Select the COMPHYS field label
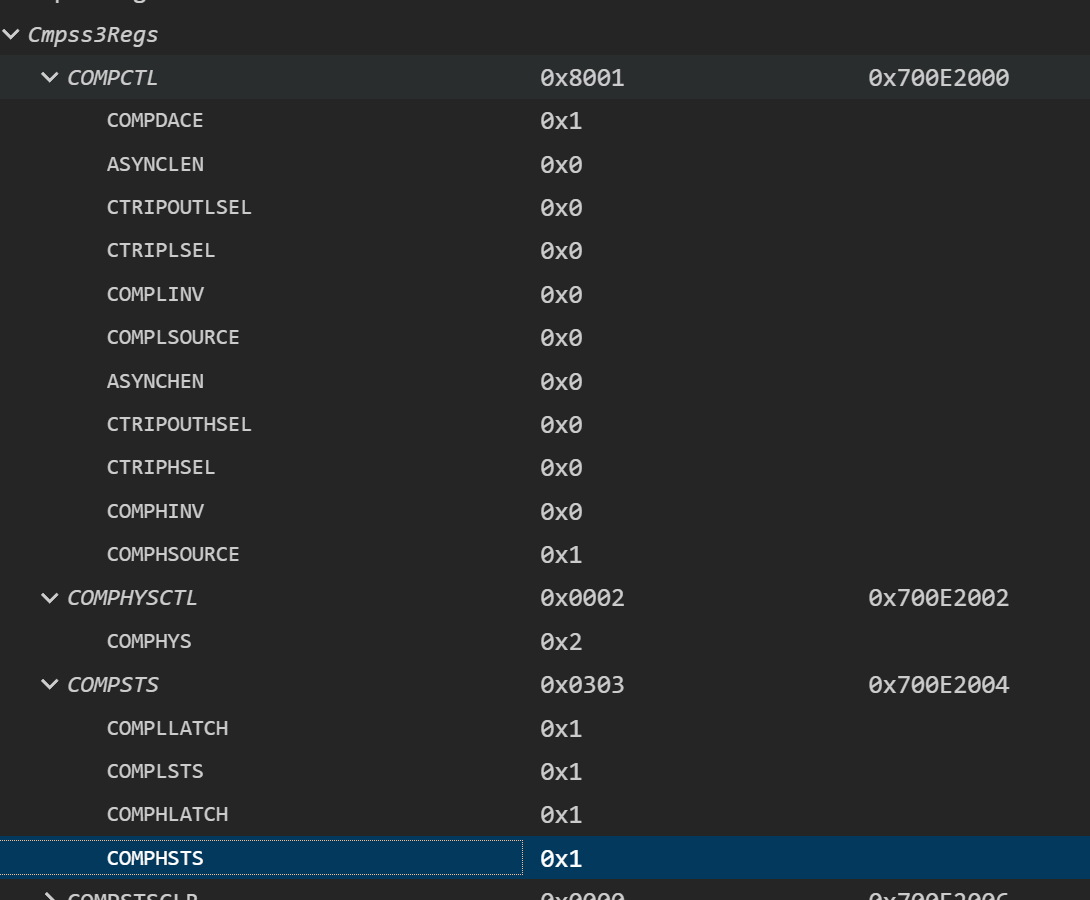Image resolution: width=1090 pixels, height=900 pixels. tap(149, 642)
